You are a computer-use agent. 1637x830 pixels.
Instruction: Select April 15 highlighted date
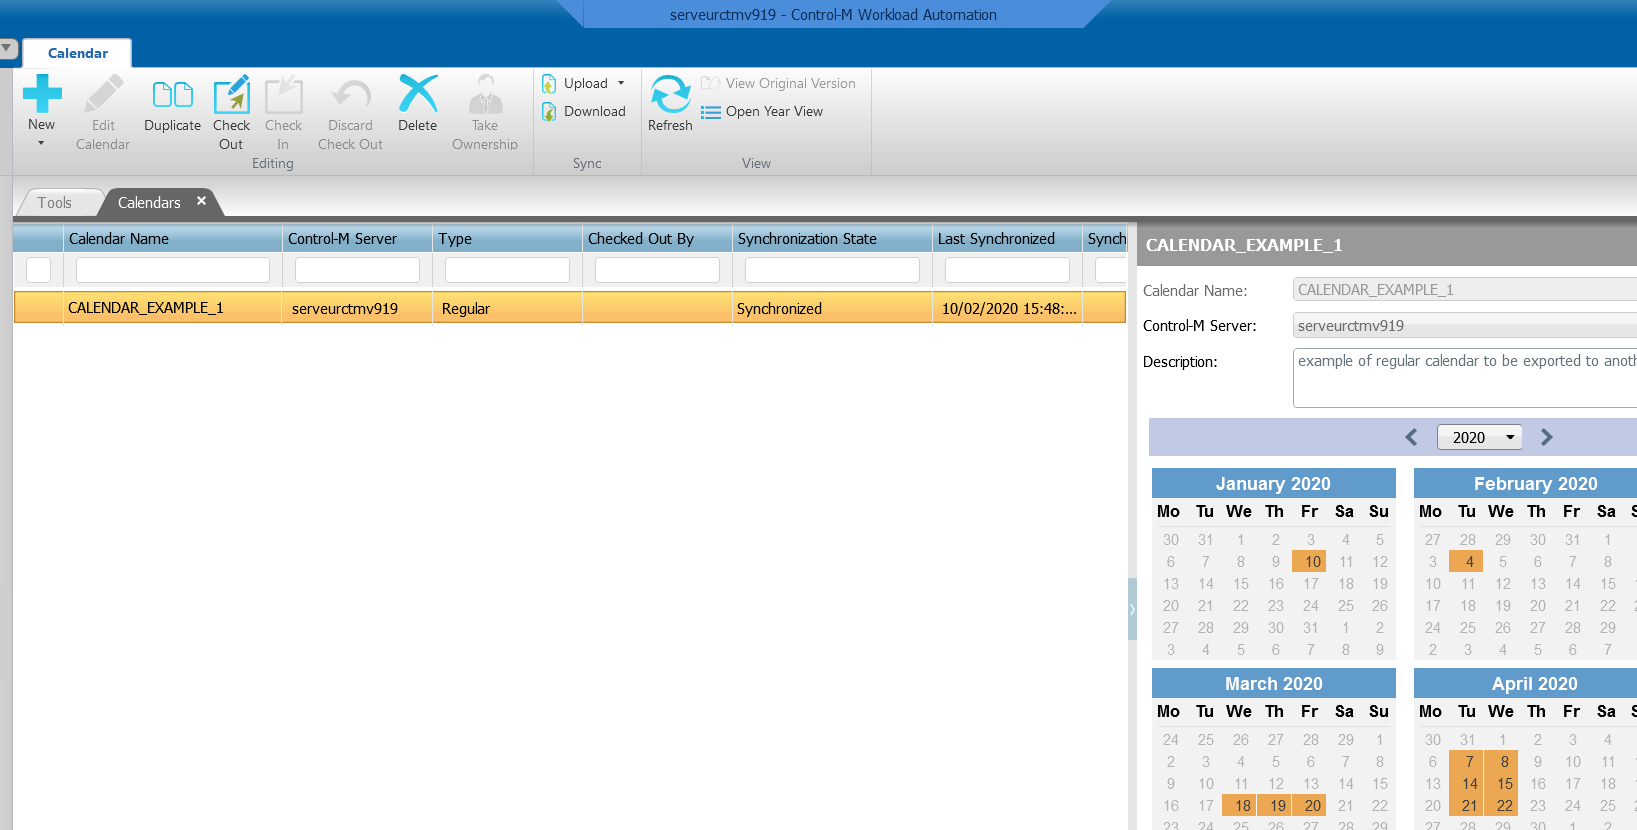1502,783
